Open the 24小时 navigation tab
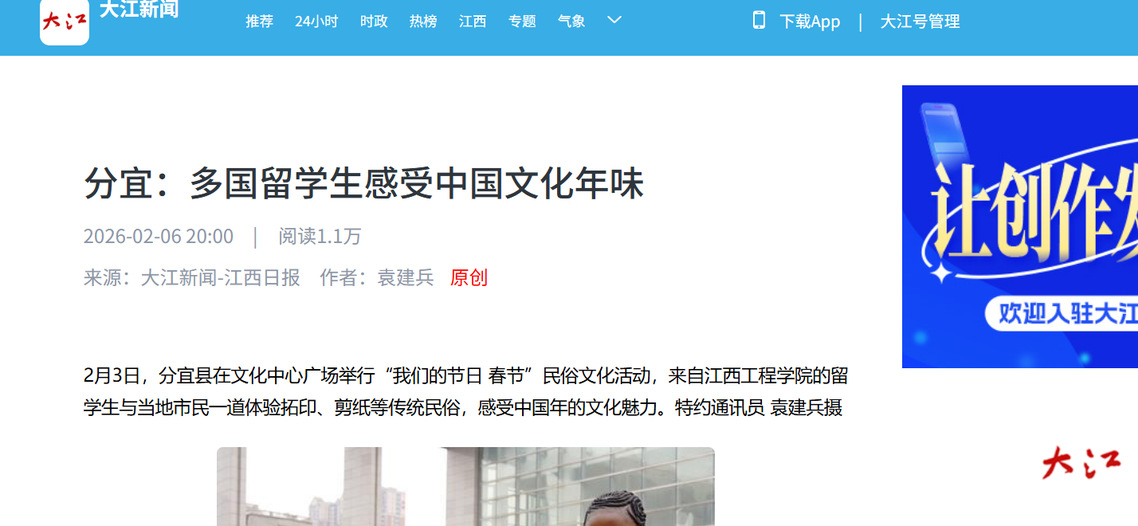This screenshot has height=526, width=1138. coord(316,21)
